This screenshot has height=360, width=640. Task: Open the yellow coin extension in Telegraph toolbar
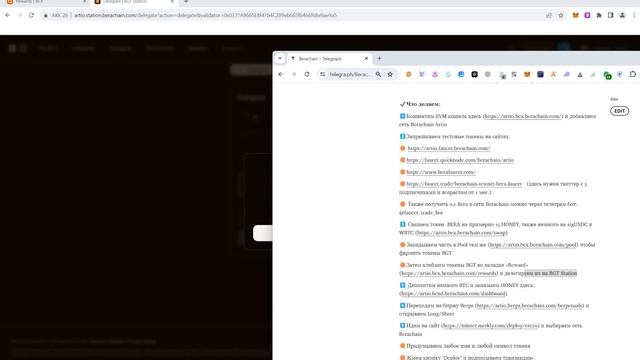409,74
